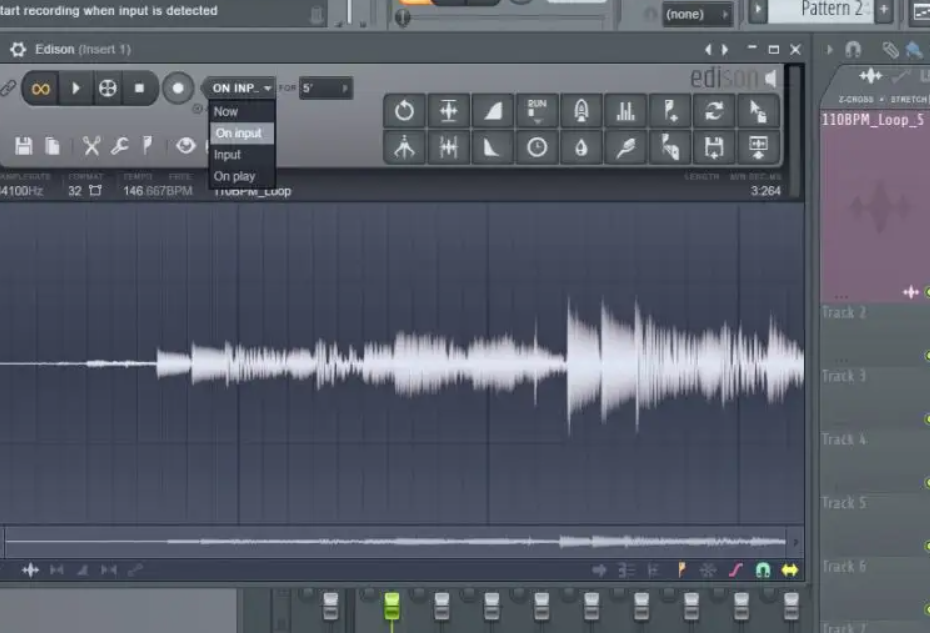Toggle the waveform icon in Edison bottom-left

coord(30,570)
